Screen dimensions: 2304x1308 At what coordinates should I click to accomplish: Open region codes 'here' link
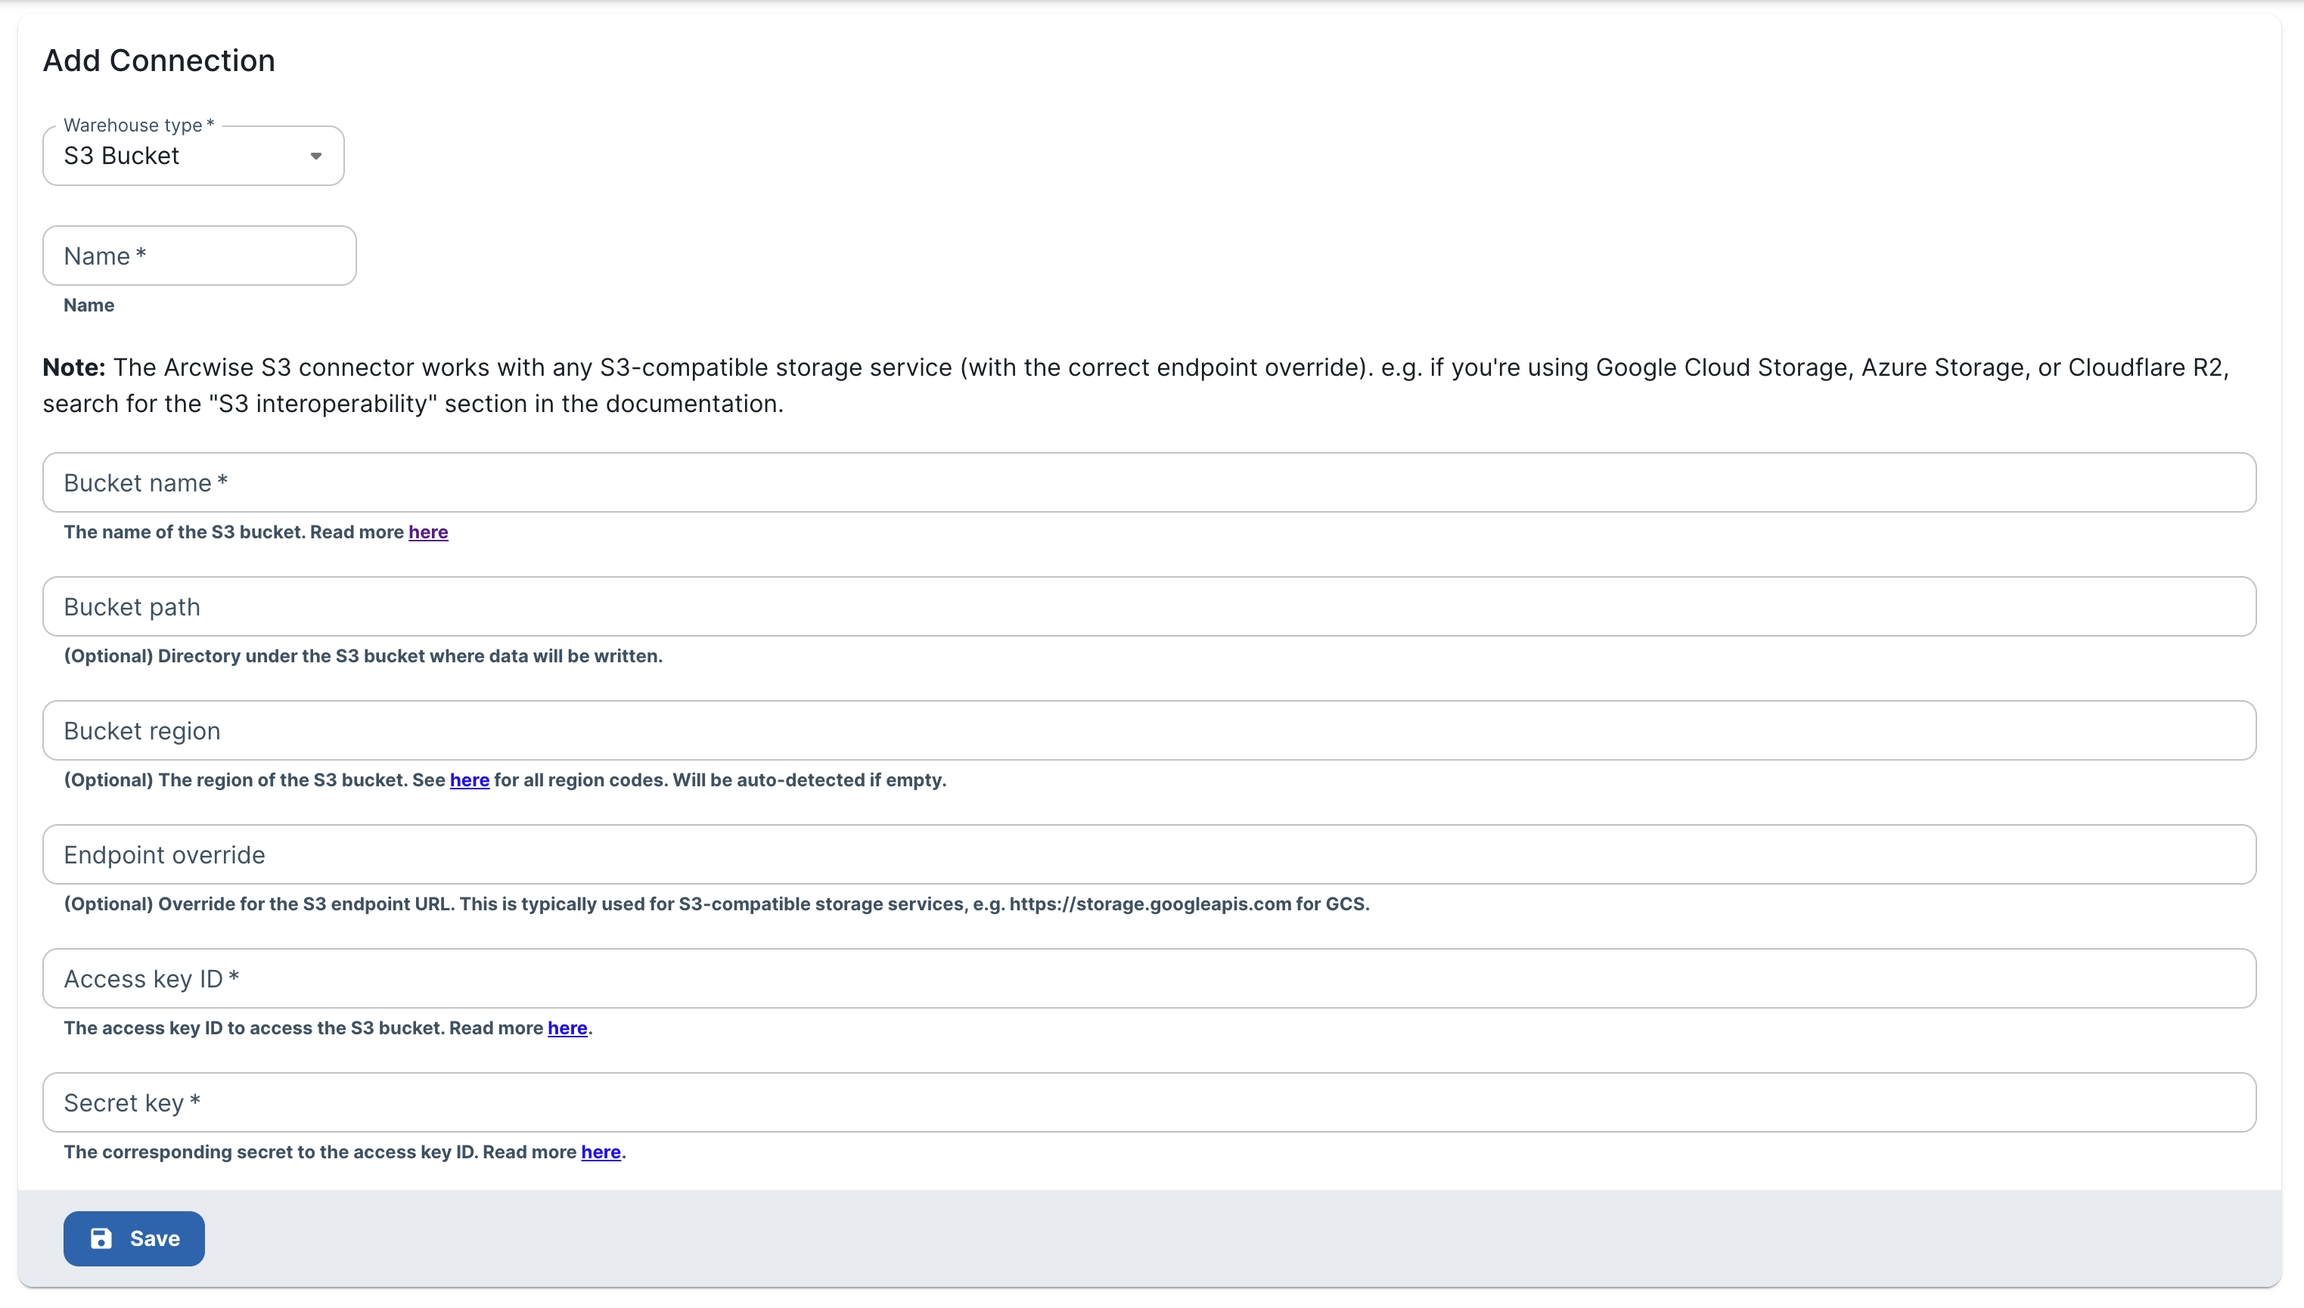469,780
